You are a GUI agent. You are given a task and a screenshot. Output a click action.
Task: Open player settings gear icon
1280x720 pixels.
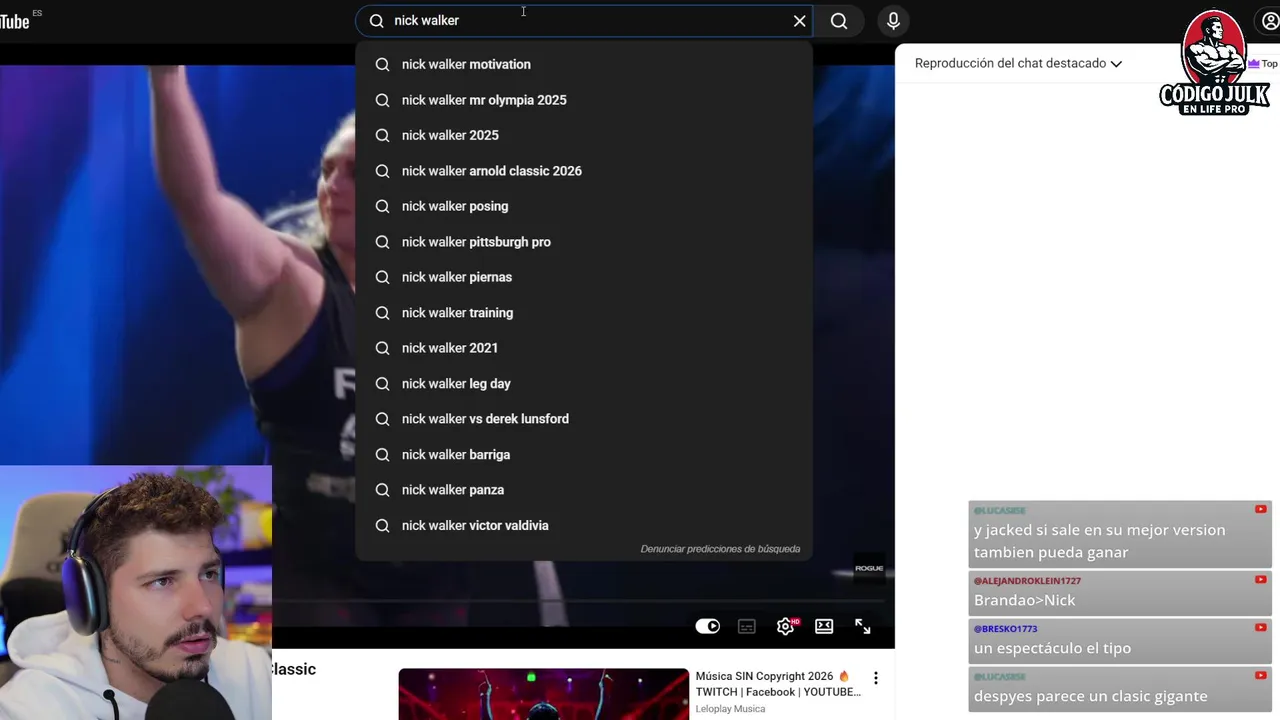point(786,626)
